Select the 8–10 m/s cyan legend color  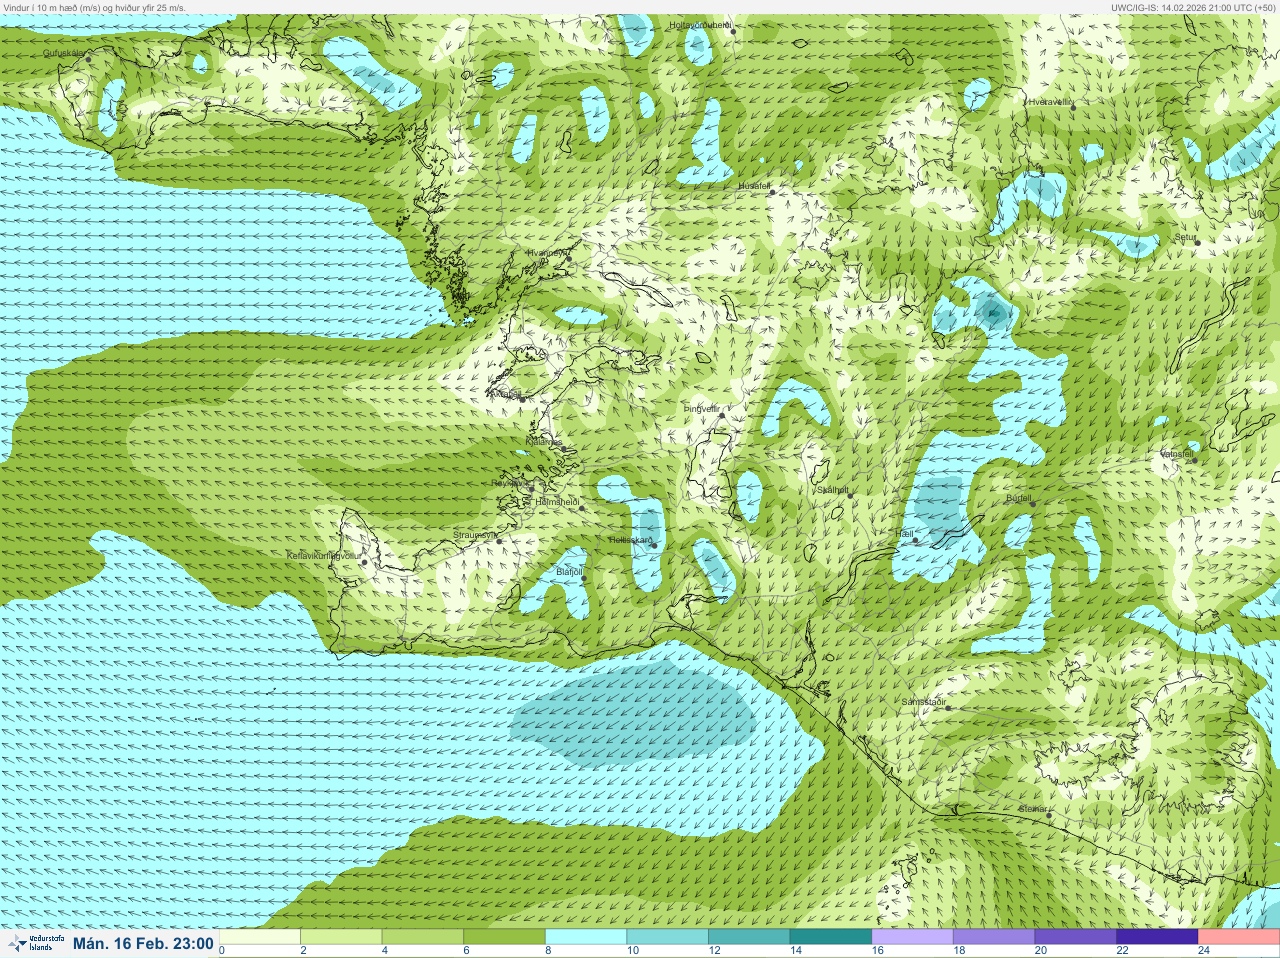coord(587,937)
